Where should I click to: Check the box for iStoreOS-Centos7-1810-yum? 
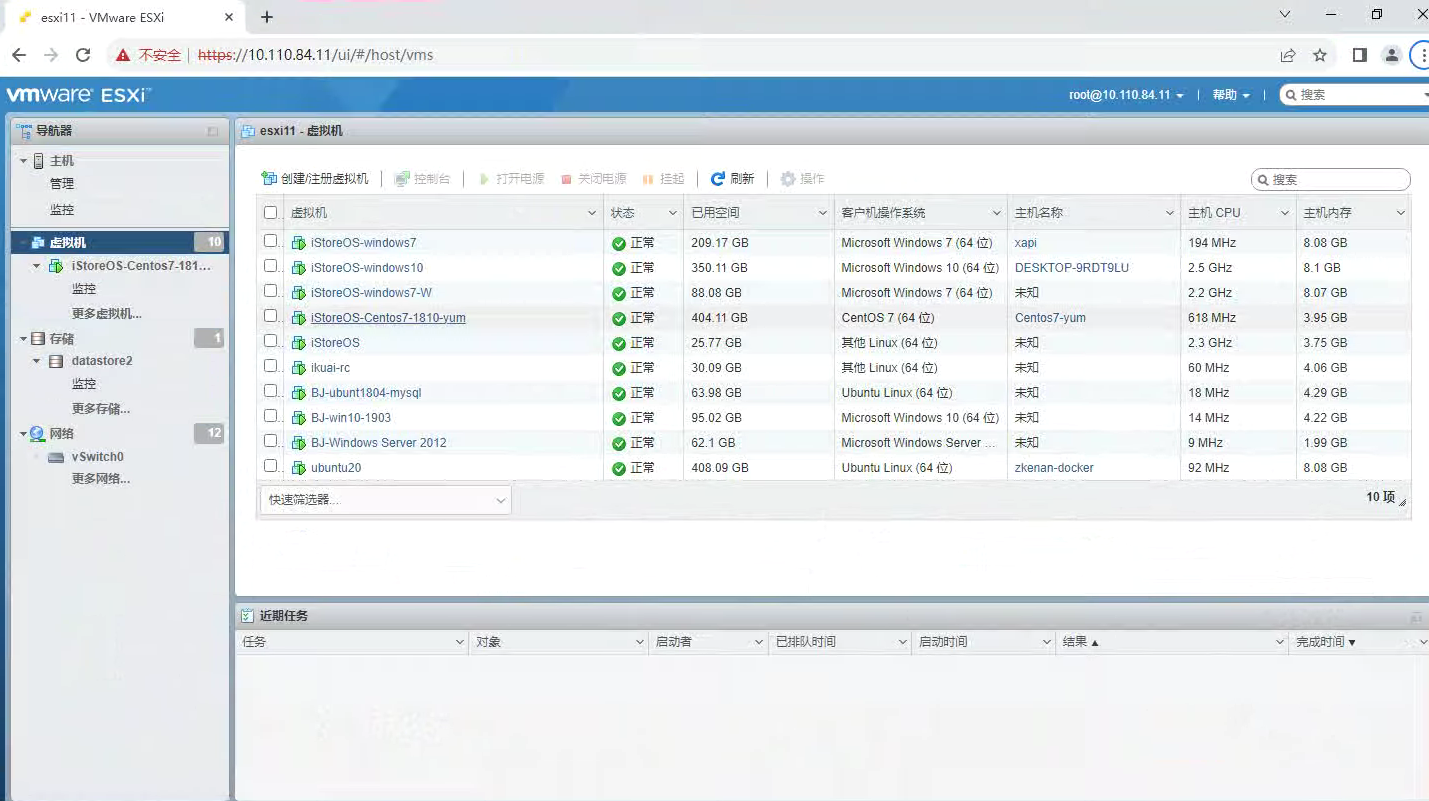(270, 316)
